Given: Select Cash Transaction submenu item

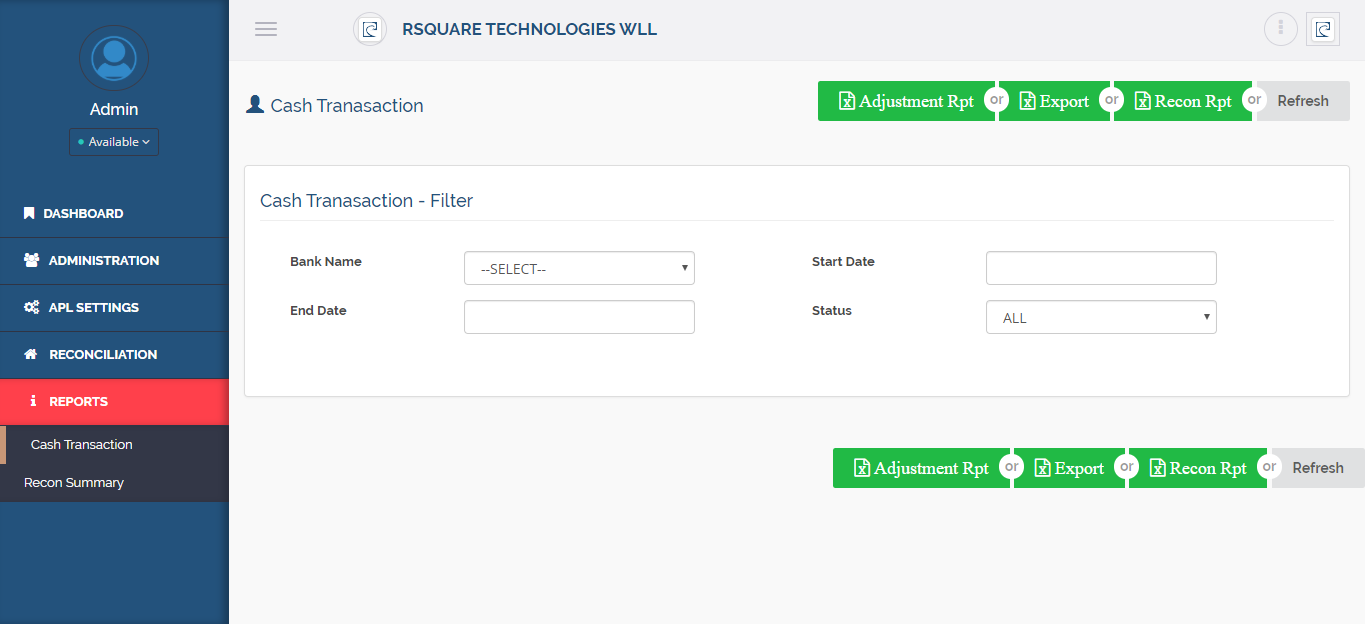Looking at the screenshot, I should 82,444.
